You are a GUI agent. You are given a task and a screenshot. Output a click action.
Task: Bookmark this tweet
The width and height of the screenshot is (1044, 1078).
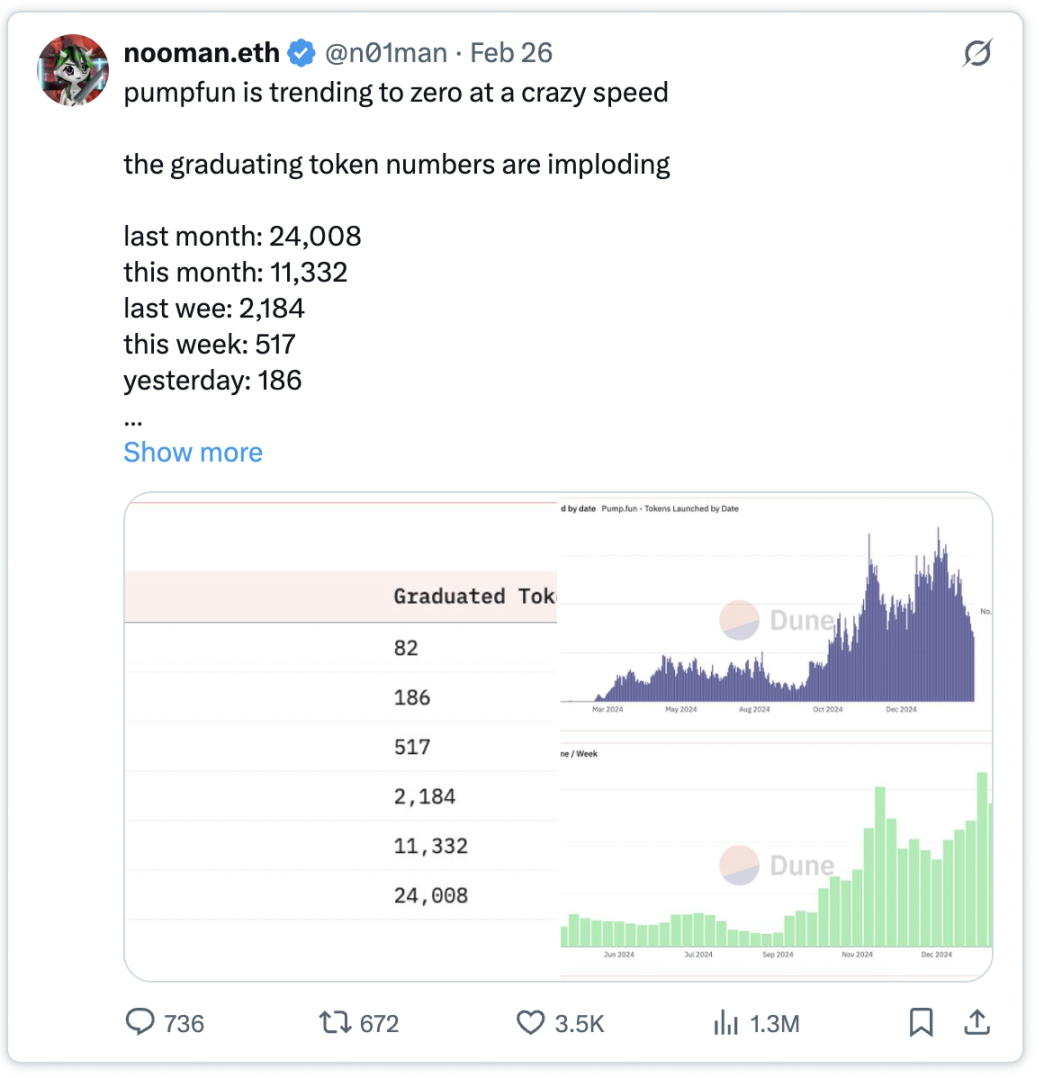pyautogui.click(x=921, y=1022)
